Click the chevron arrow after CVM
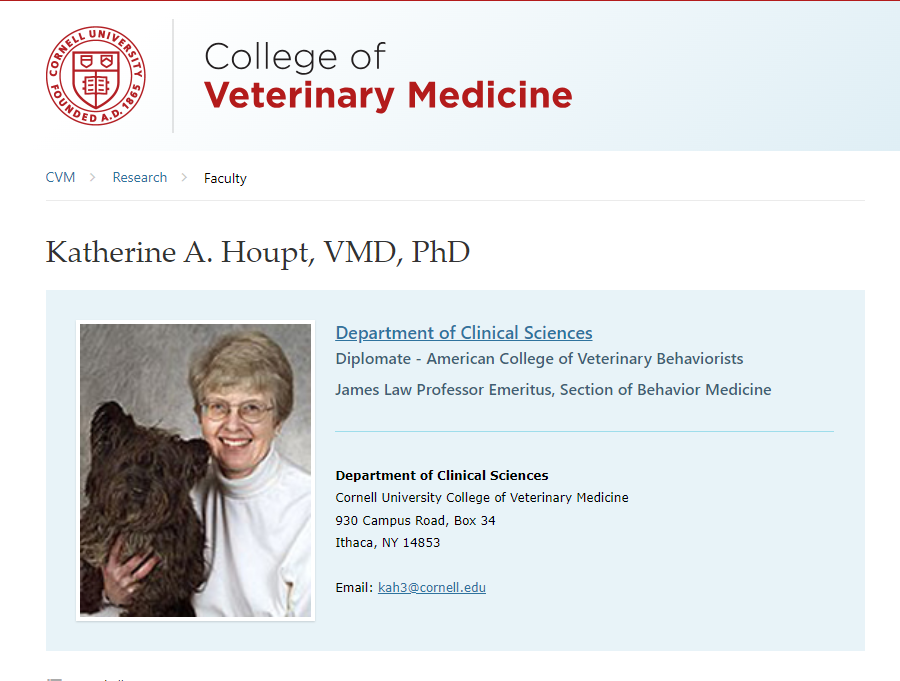900x681 pixels. [93, 178]
